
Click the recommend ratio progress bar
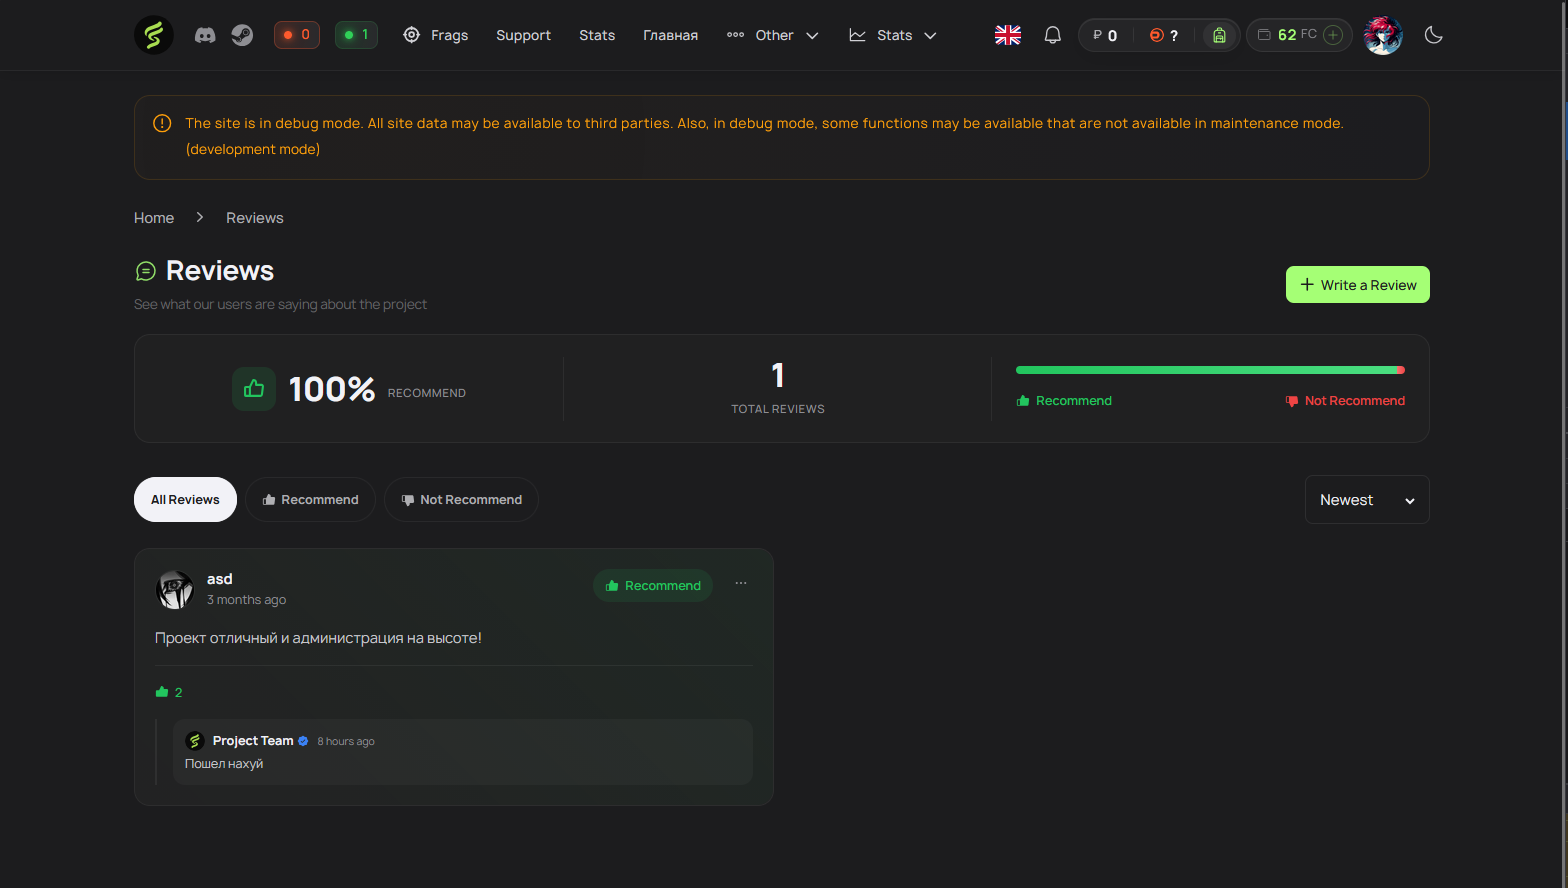pyautogui.click(x=1209, y=370)
